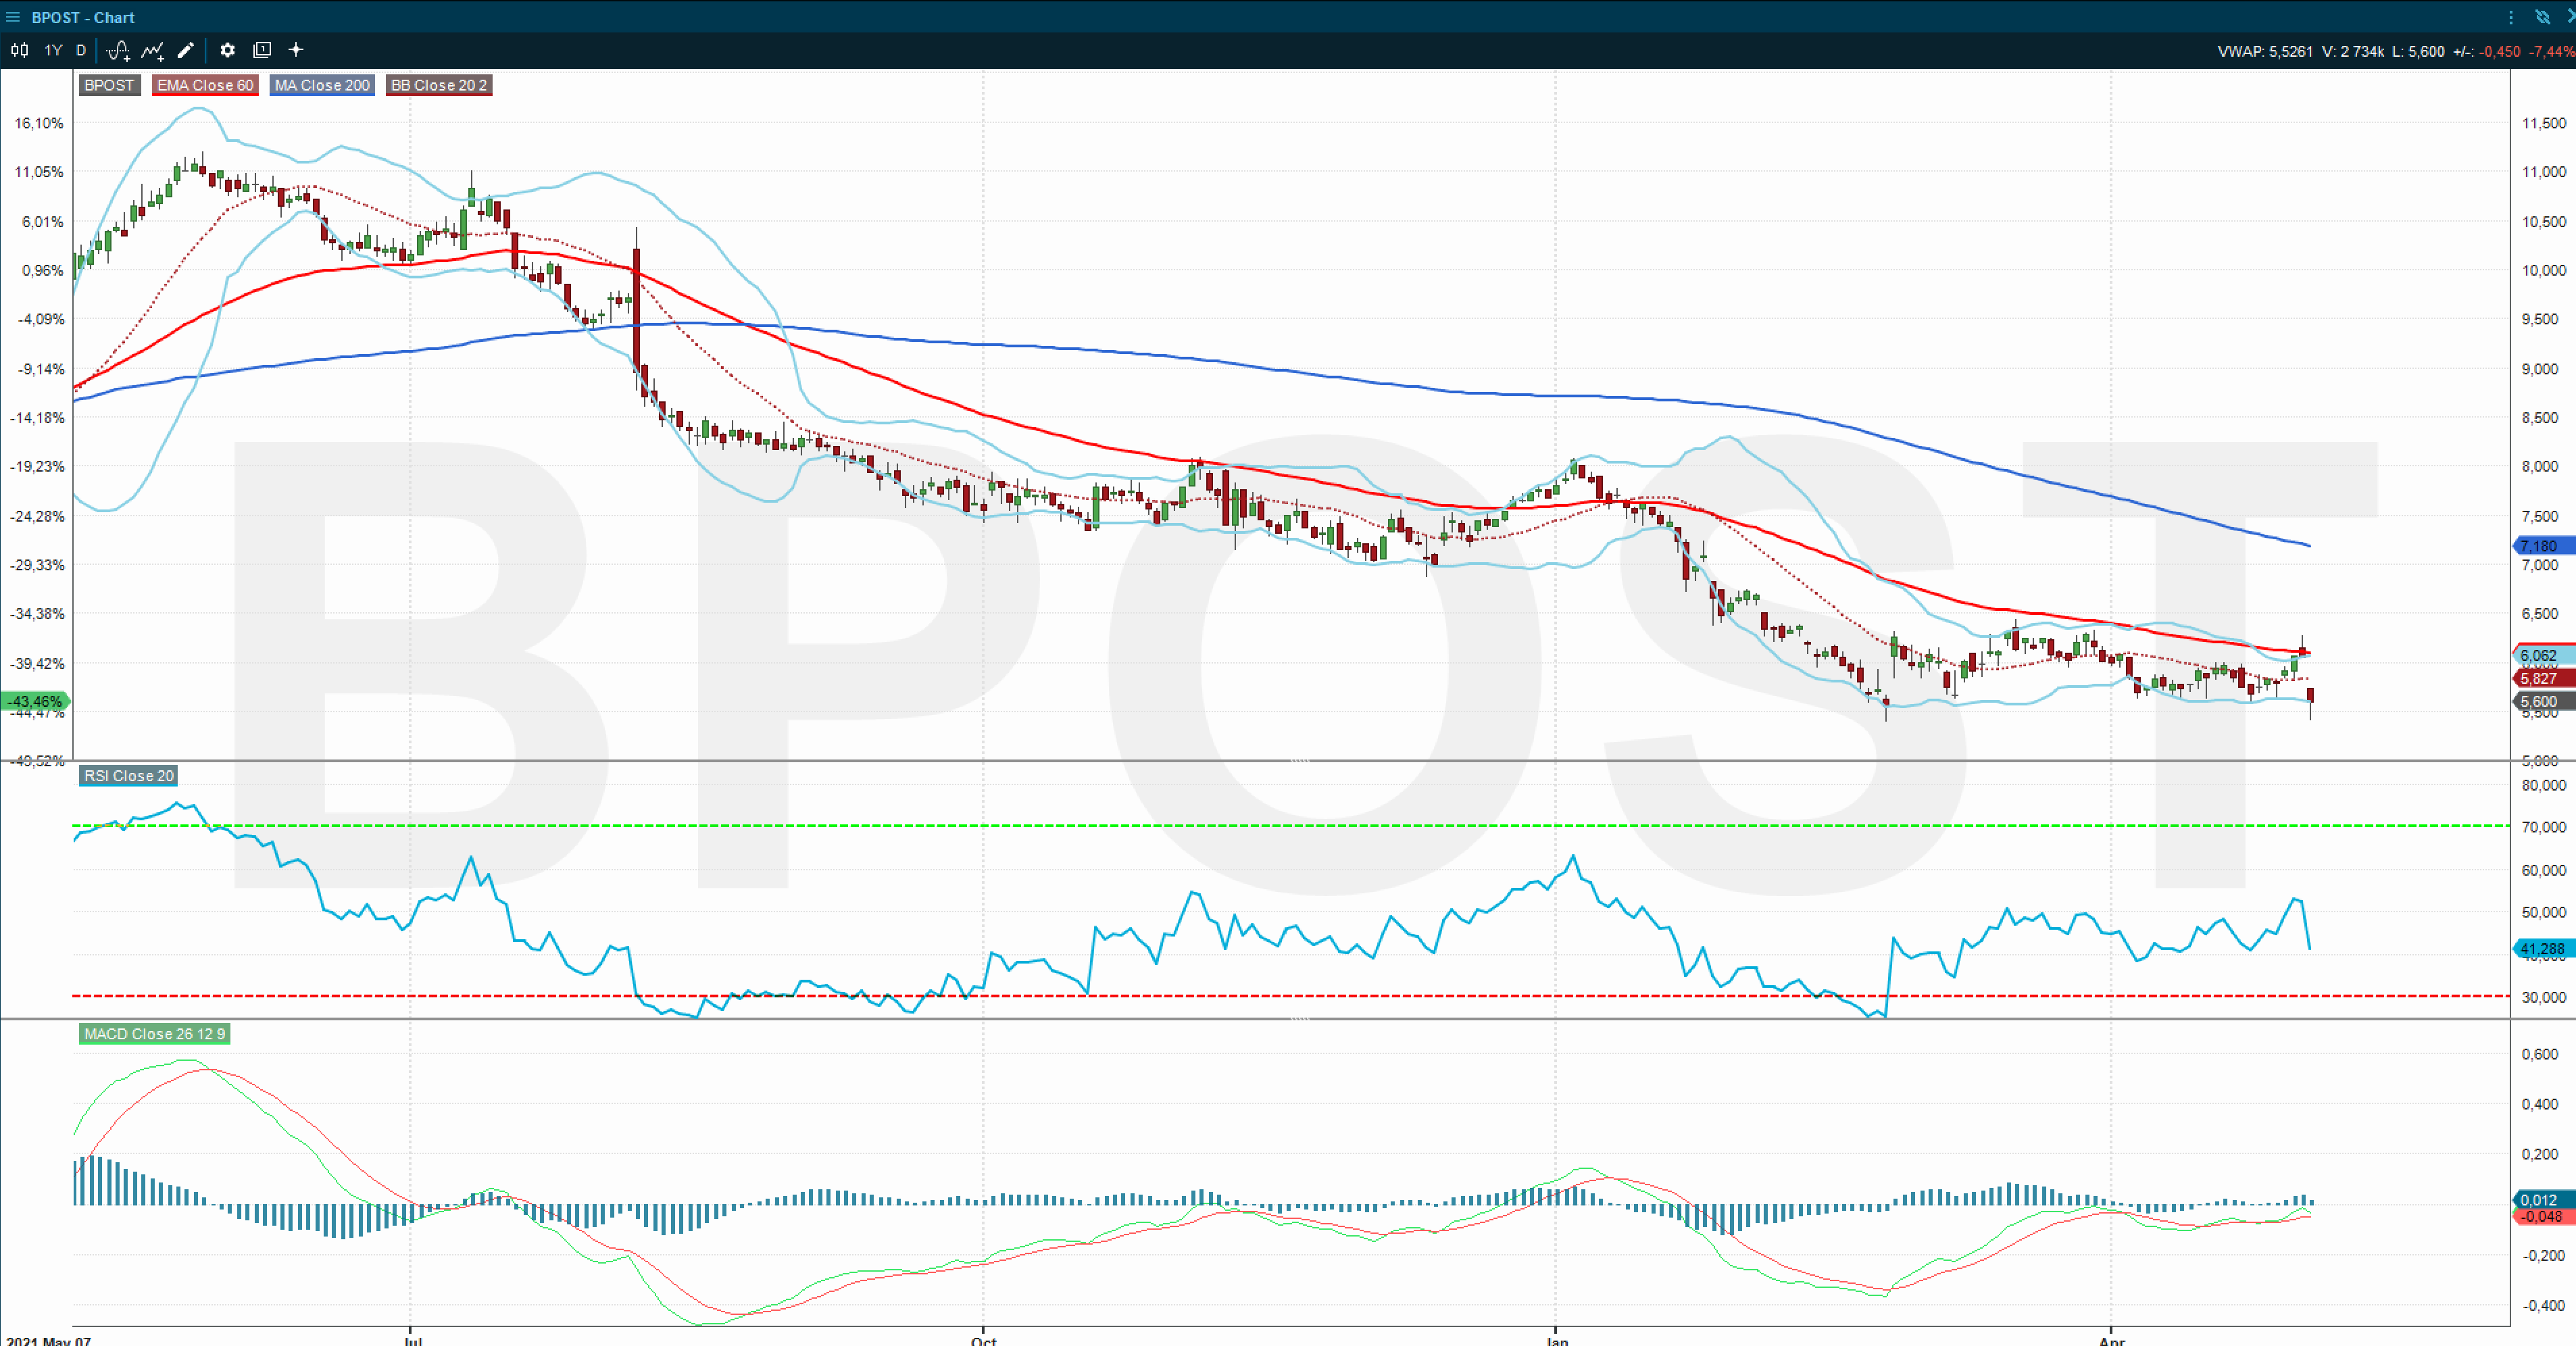Image resolution: width=2576 pixels, height=1346 pixels.
Task: Click the VWAP: 5,5261 readout
Action: click(2265, 51)
